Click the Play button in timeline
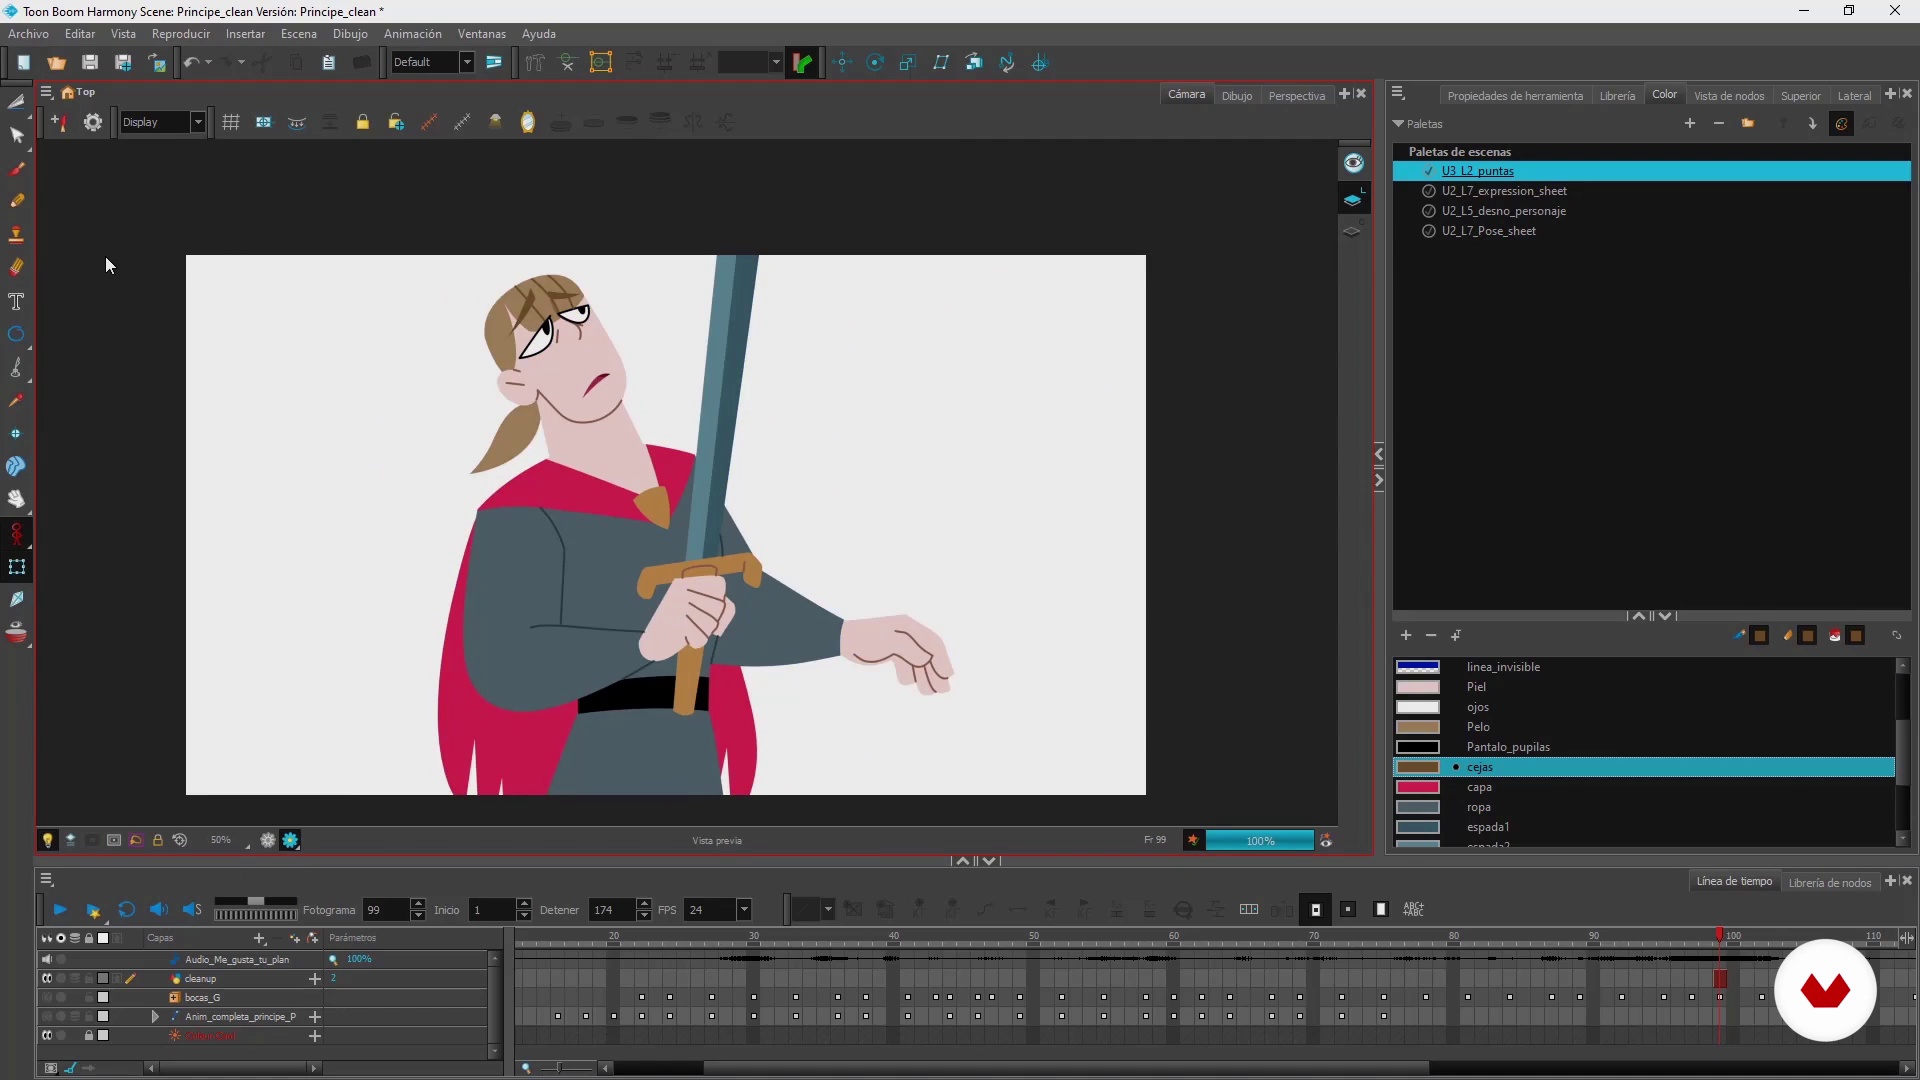Viewport: 1920px width, 1080px height. (59, 910)
